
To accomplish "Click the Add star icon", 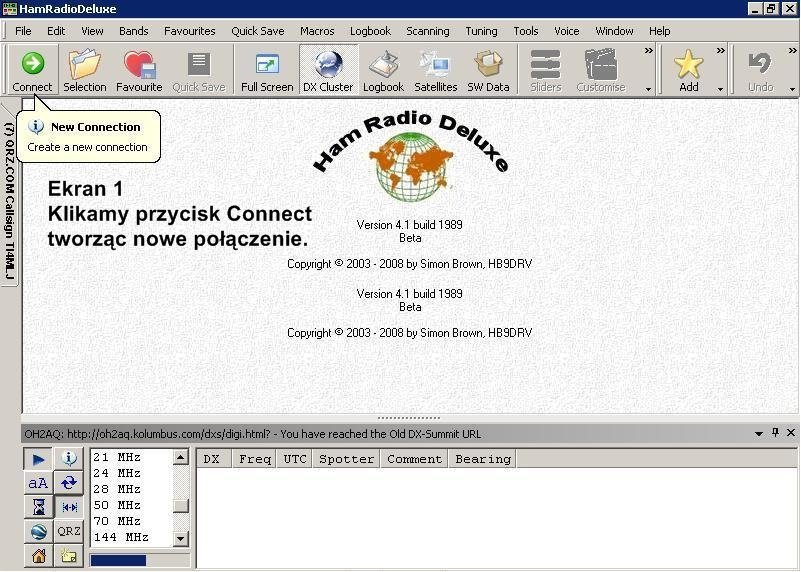I will [x=689, y=70].
